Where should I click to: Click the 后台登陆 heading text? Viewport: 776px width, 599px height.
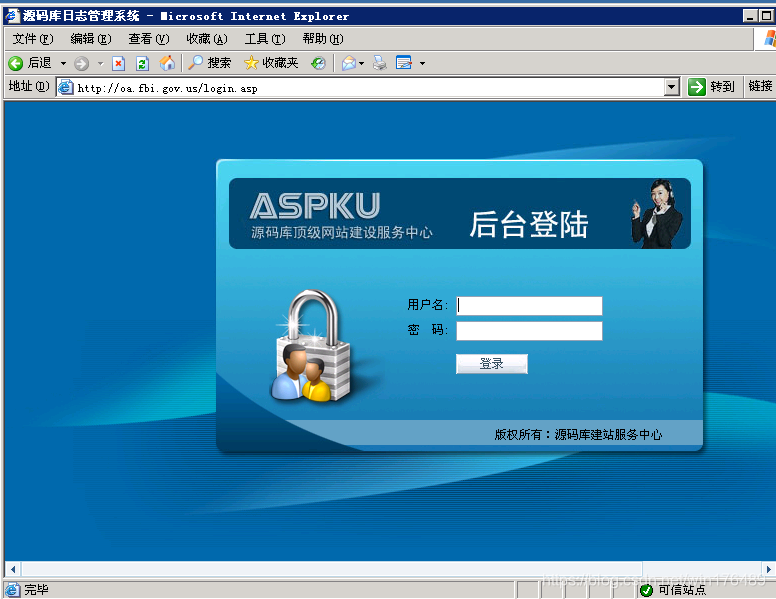pyautogui.click(x=529, y=225)
